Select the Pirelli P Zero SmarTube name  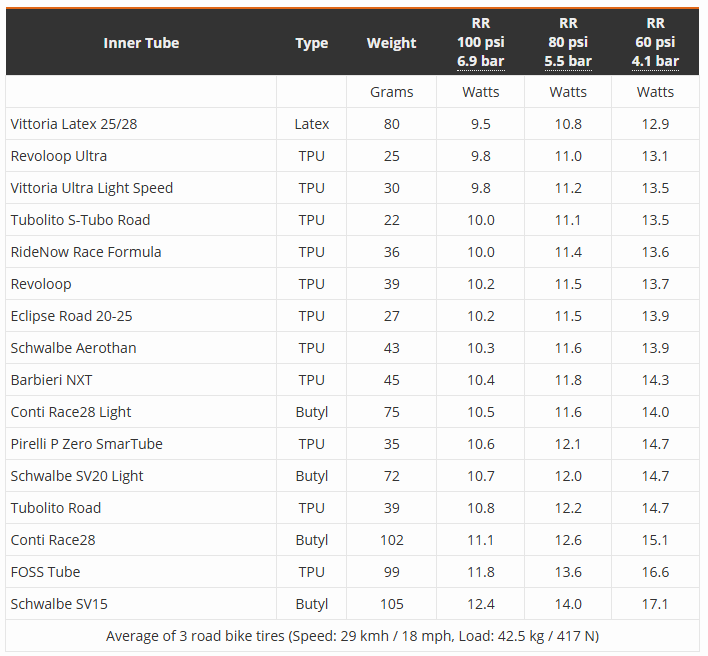coord(86,444)
